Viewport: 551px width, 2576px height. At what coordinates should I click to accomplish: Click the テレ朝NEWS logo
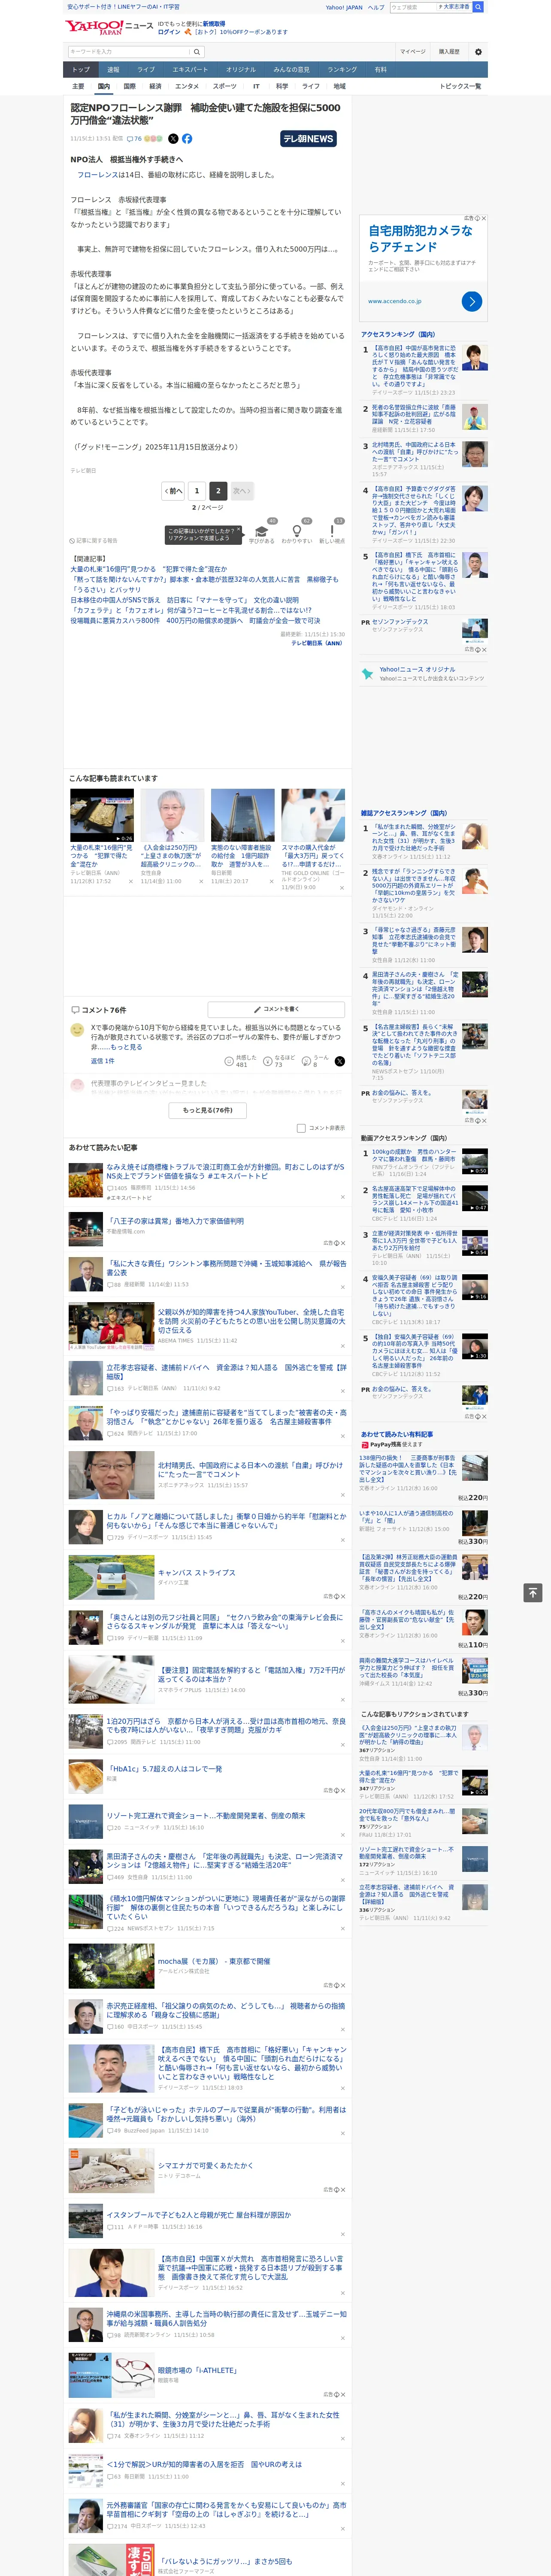pos(308,139)
